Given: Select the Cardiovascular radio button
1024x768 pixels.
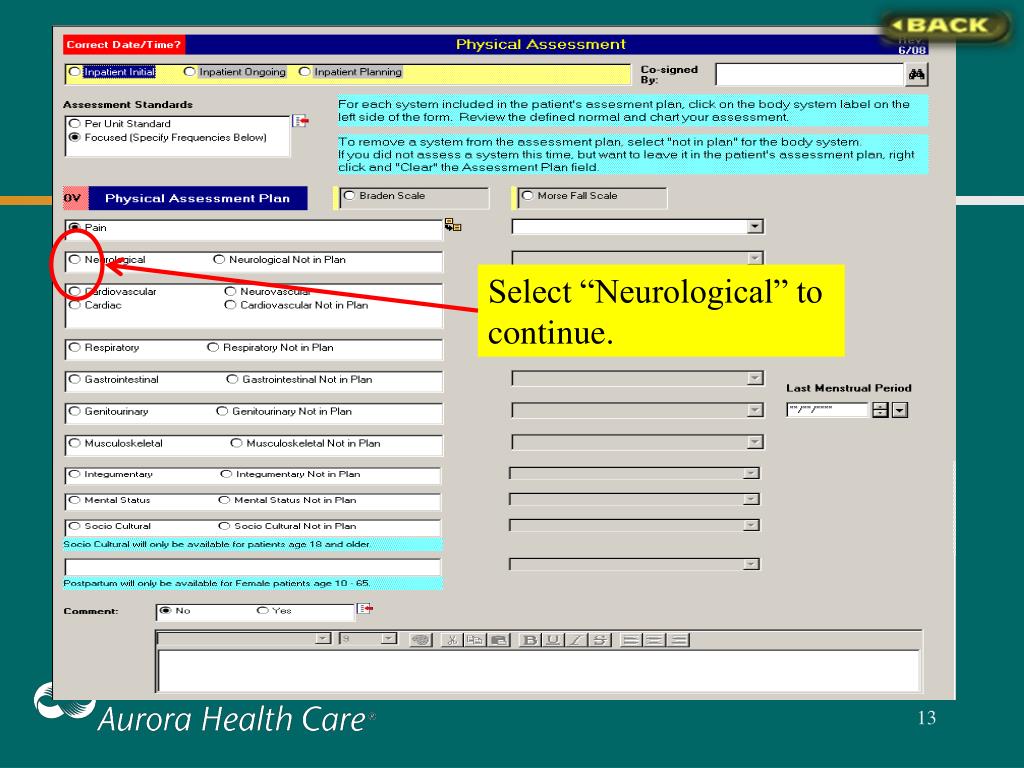Looking at the screenshot, I should (x=74, y=291).
